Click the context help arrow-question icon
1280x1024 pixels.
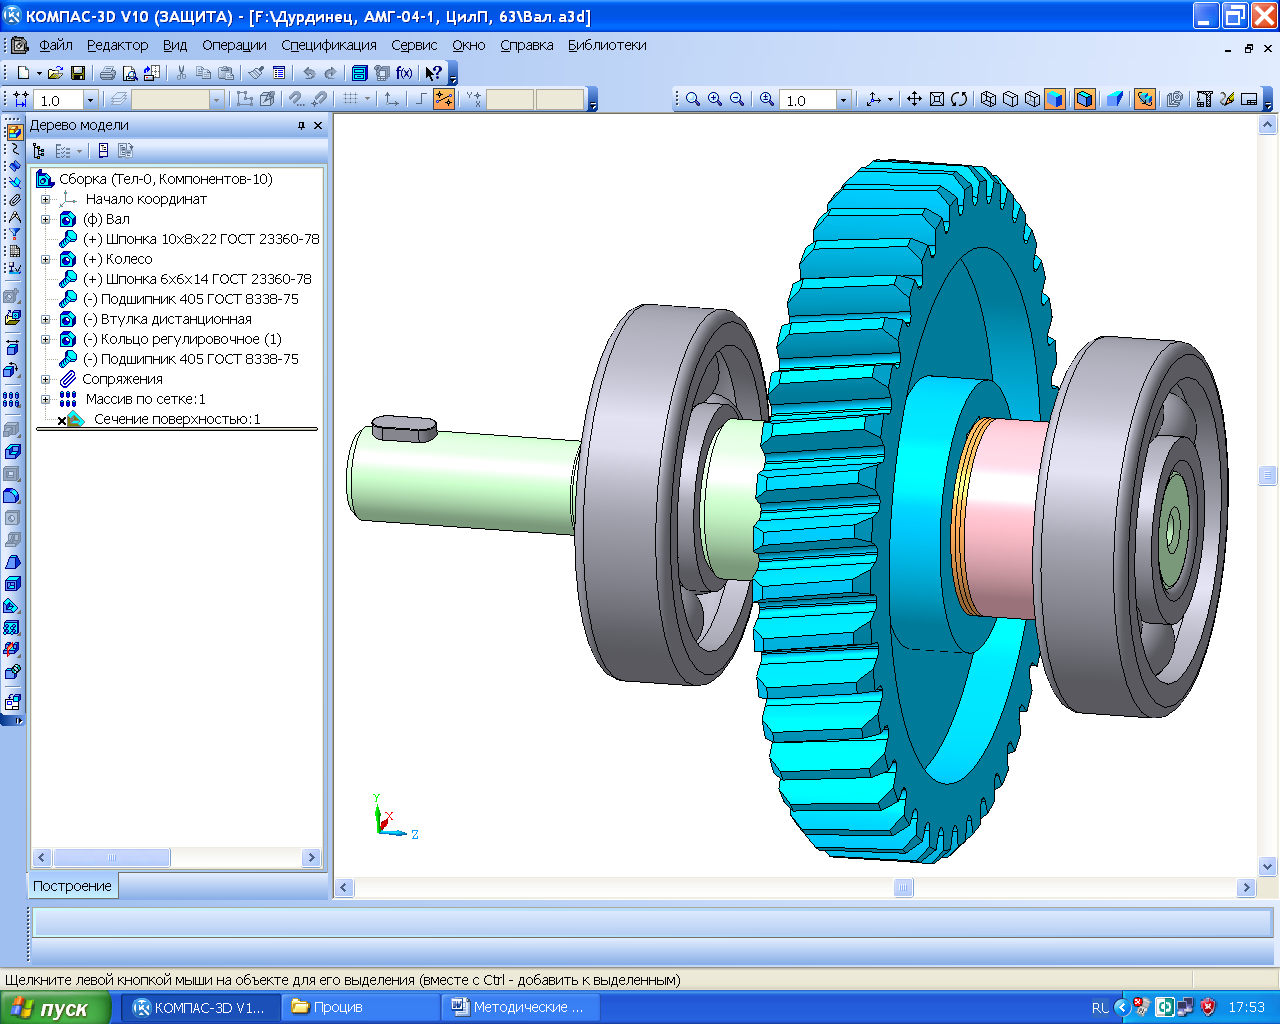tap(433, 73)
